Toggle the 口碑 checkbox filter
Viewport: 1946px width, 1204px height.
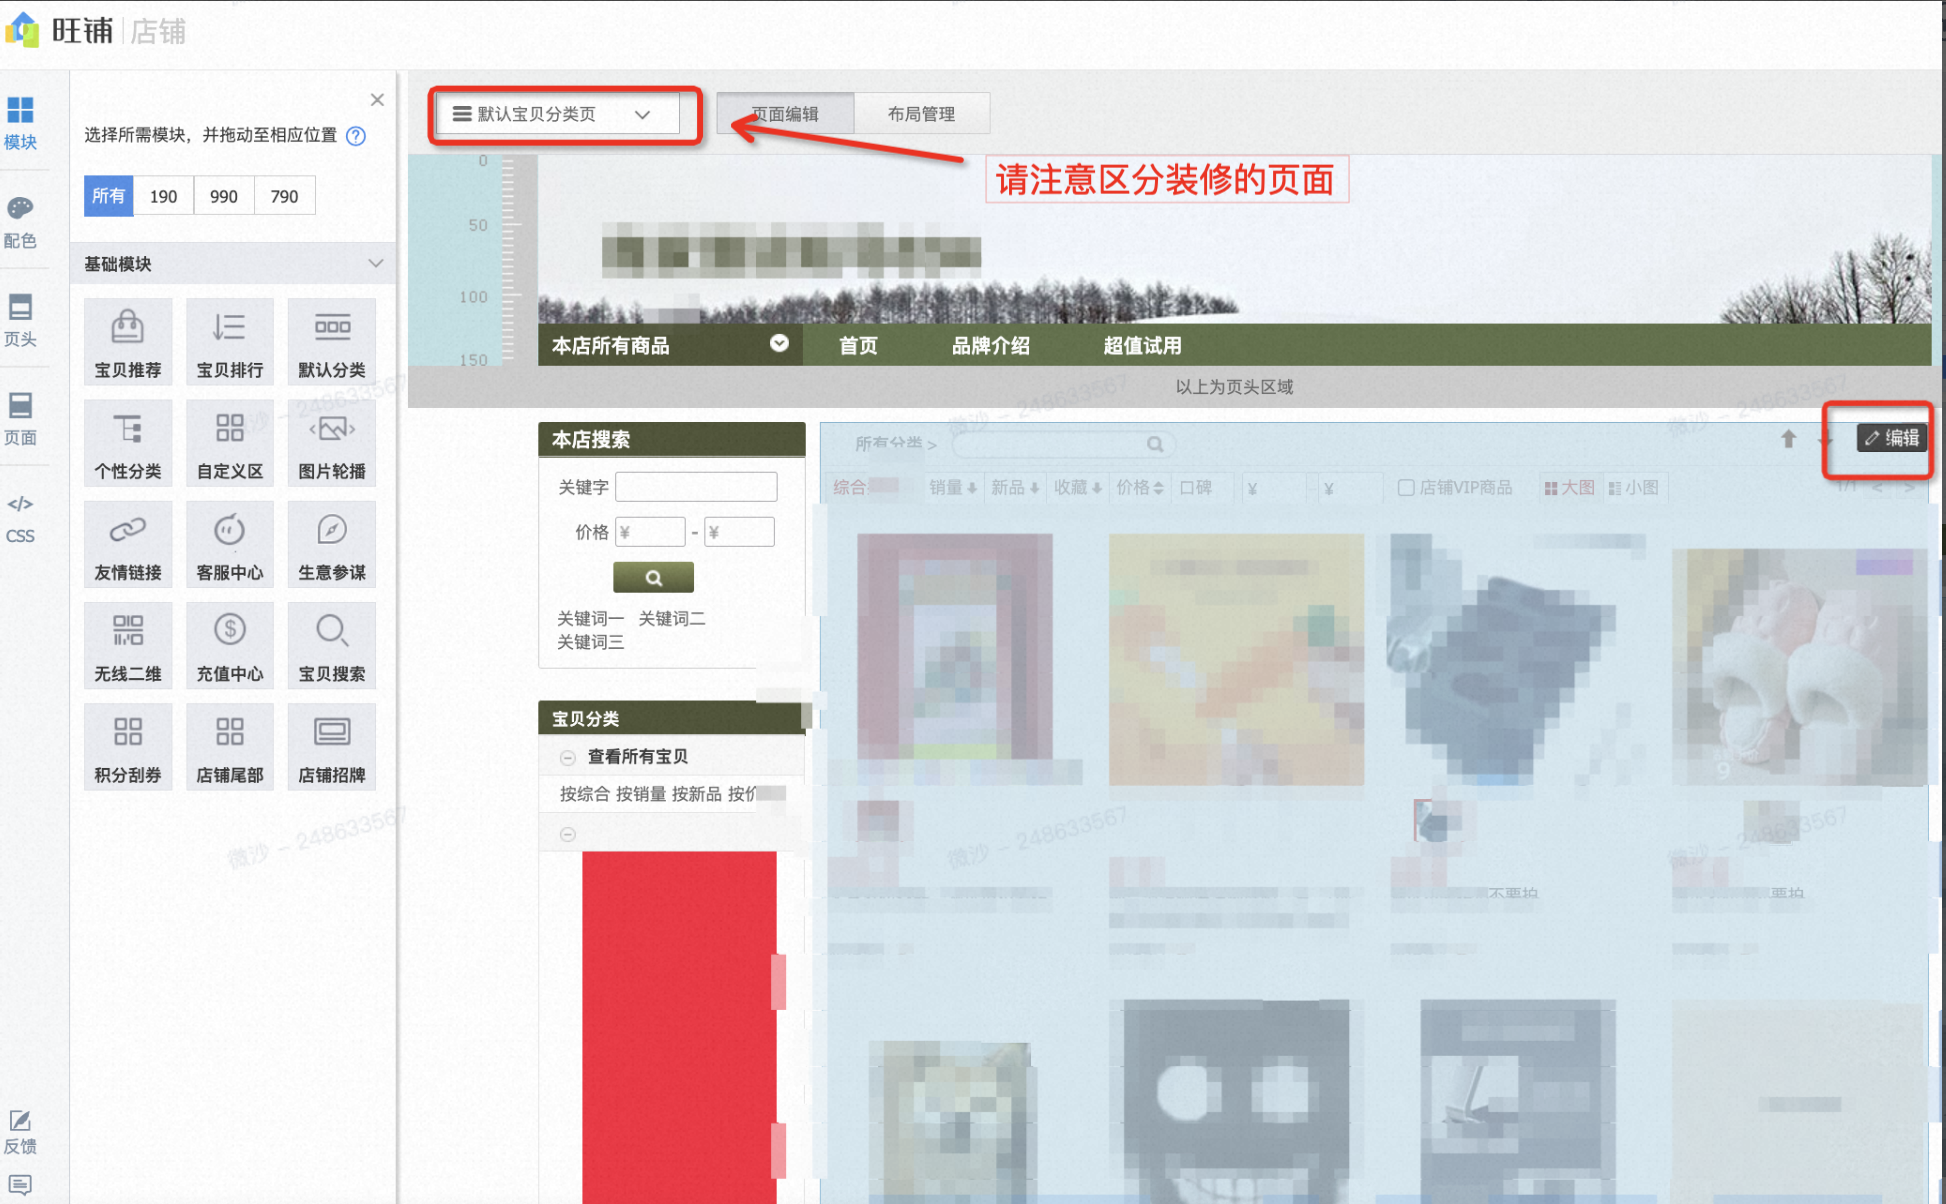click(x=1196, y=488)
